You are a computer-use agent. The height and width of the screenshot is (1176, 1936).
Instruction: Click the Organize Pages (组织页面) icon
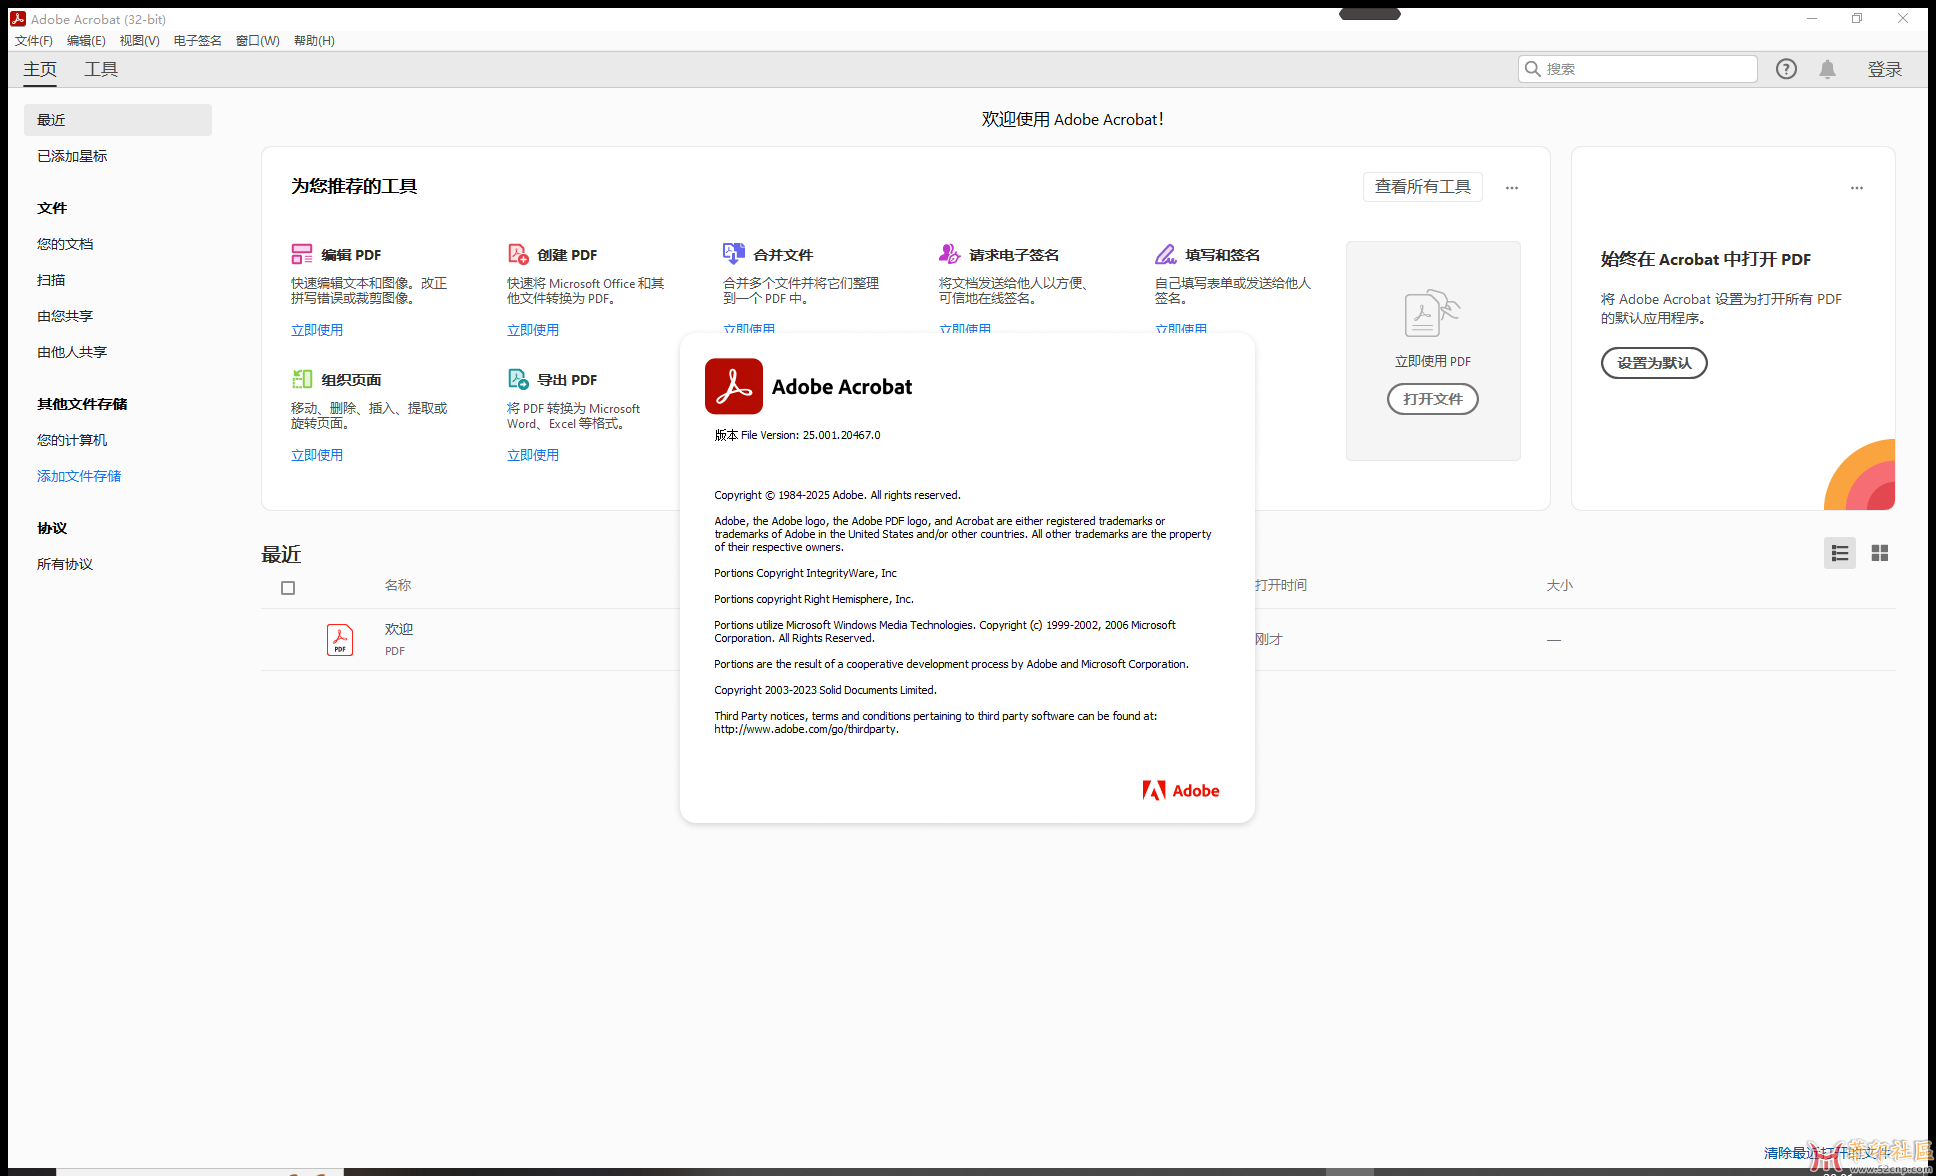[x=302, y=379]
